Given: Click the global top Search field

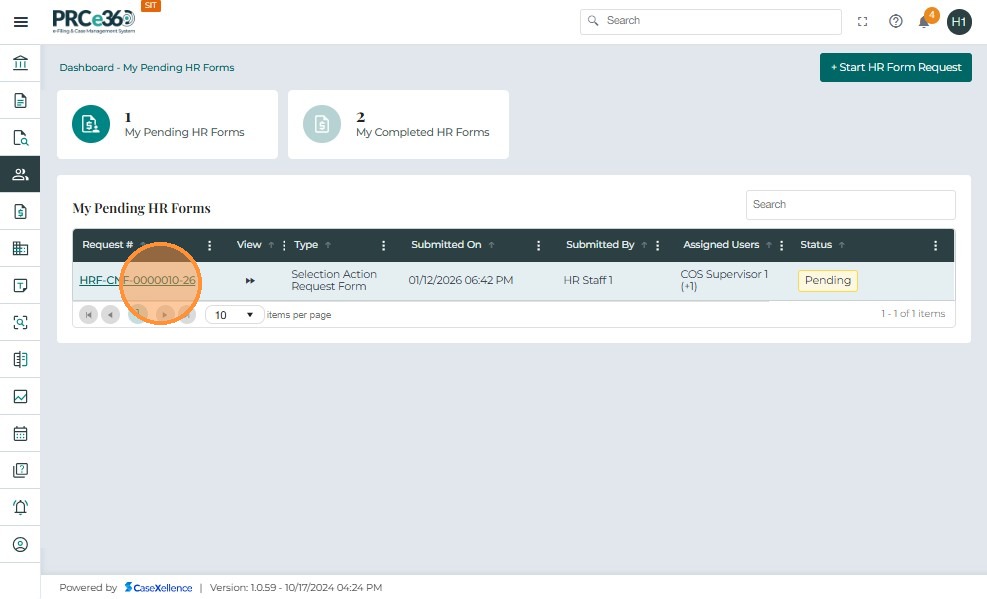Looking at the screenshot, I should pos(711,21).
